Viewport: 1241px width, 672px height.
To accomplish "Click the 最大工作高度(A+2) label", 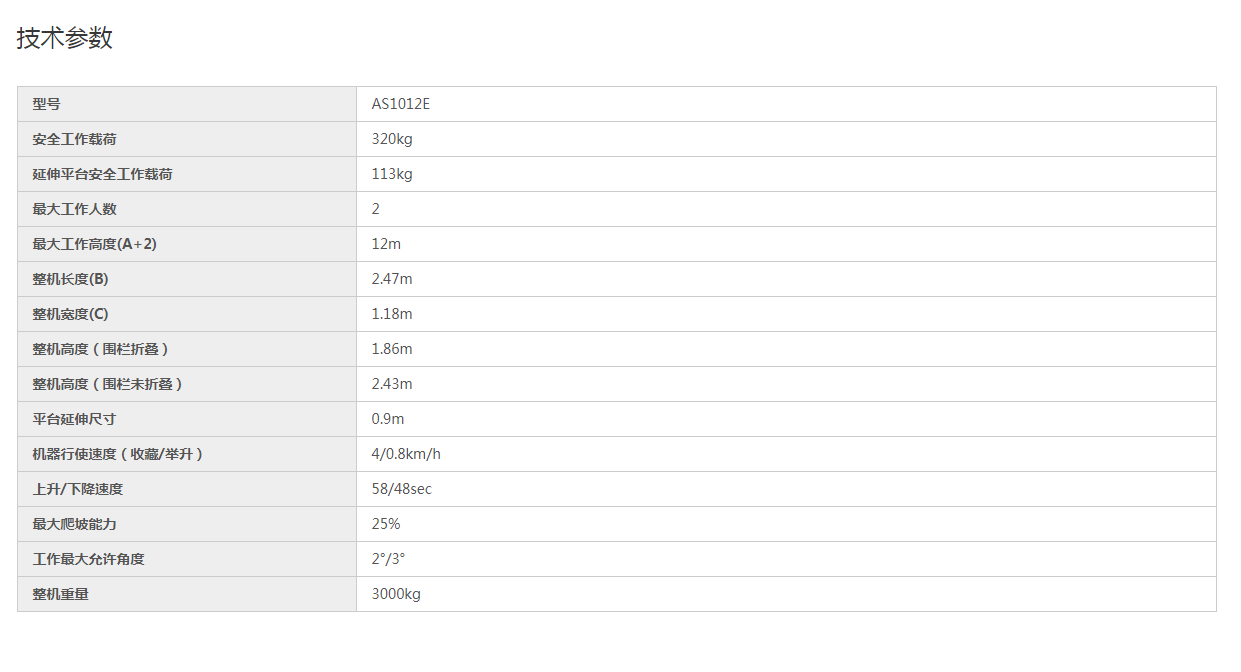I will pos(95,244).
